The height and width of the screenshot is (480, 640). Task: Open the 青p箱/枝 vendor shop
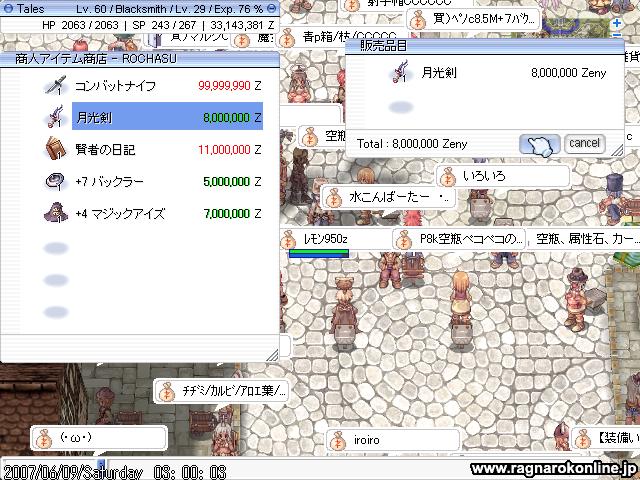pos(342,38)
